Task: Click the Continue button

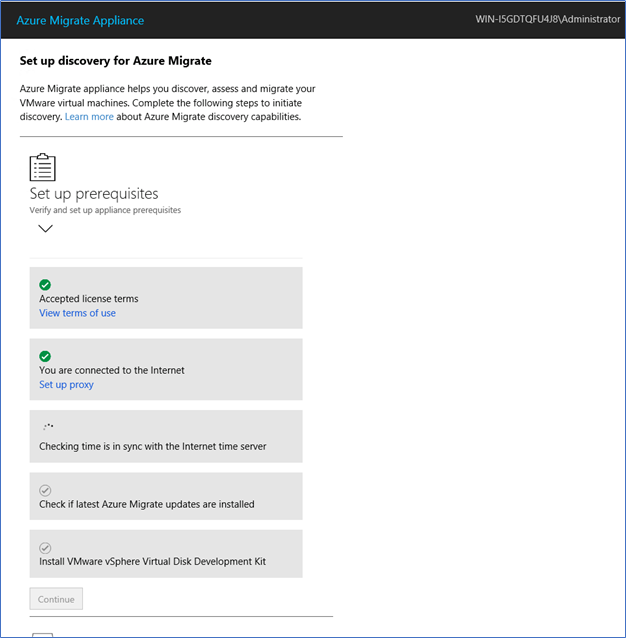Action: pyautogui.click(x=56, y=599)
